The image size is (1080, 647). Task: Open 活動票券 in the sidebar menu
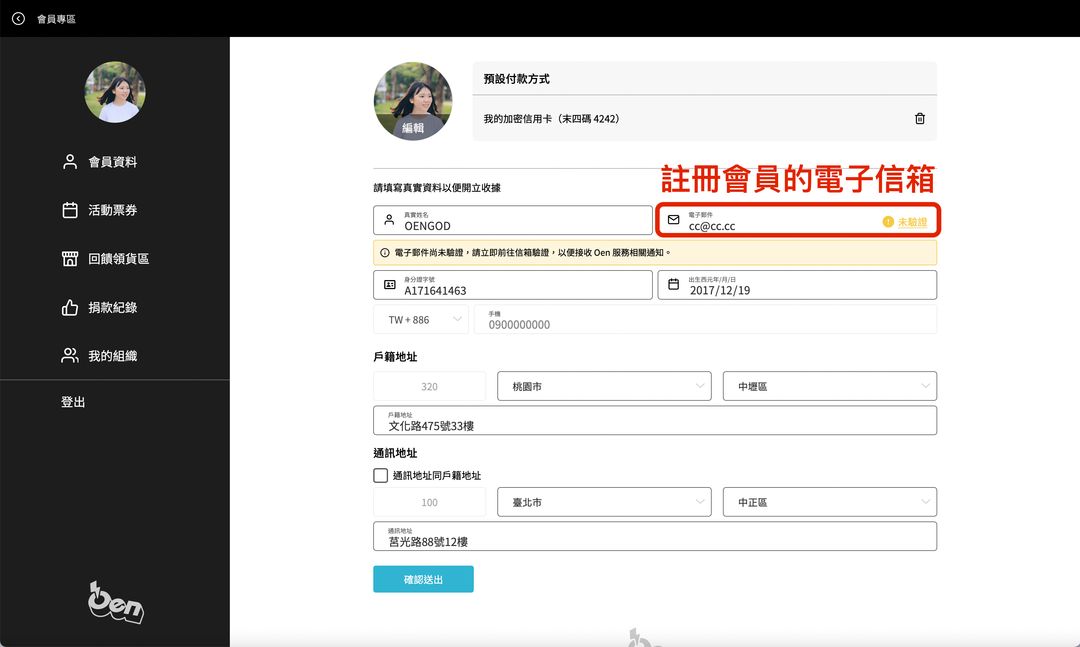pyautogui.click(x=113, y=210)
